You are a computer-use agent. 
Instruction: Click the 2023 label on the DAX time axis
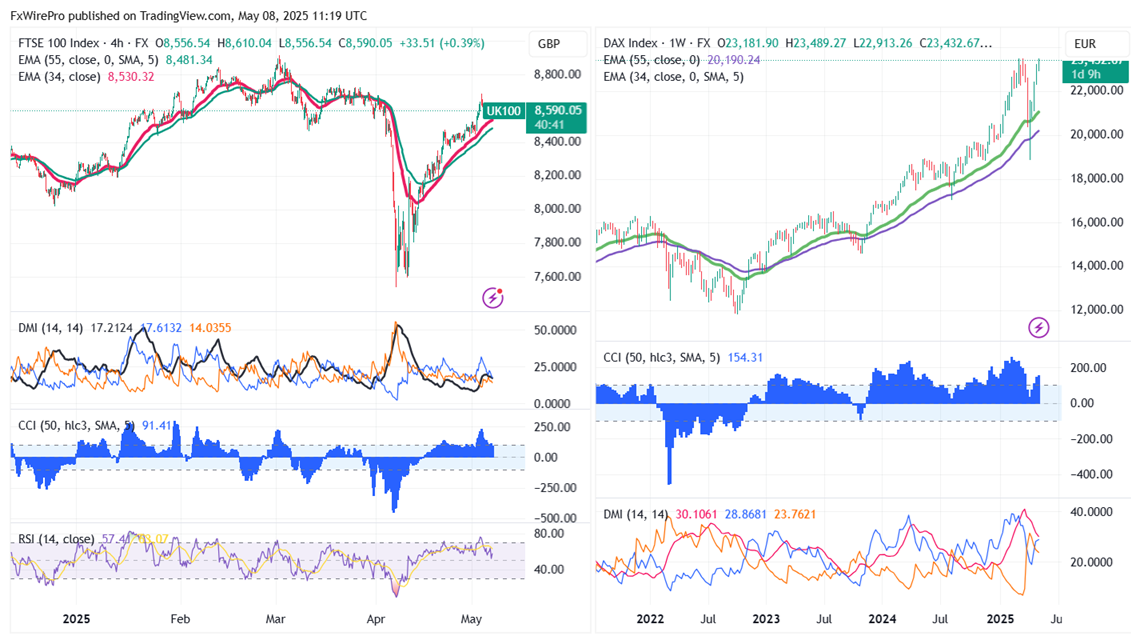(765, 619)
